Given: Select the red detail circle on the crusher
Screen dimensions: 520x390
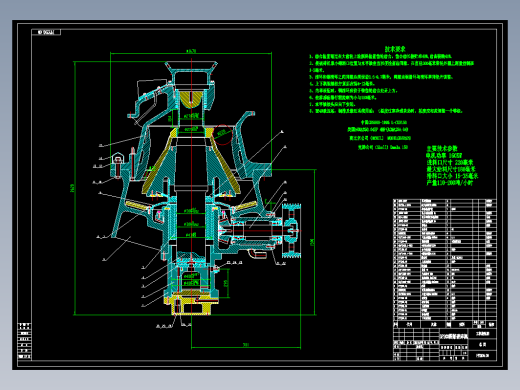Looking at the screenshot, I should click(223, 135).
